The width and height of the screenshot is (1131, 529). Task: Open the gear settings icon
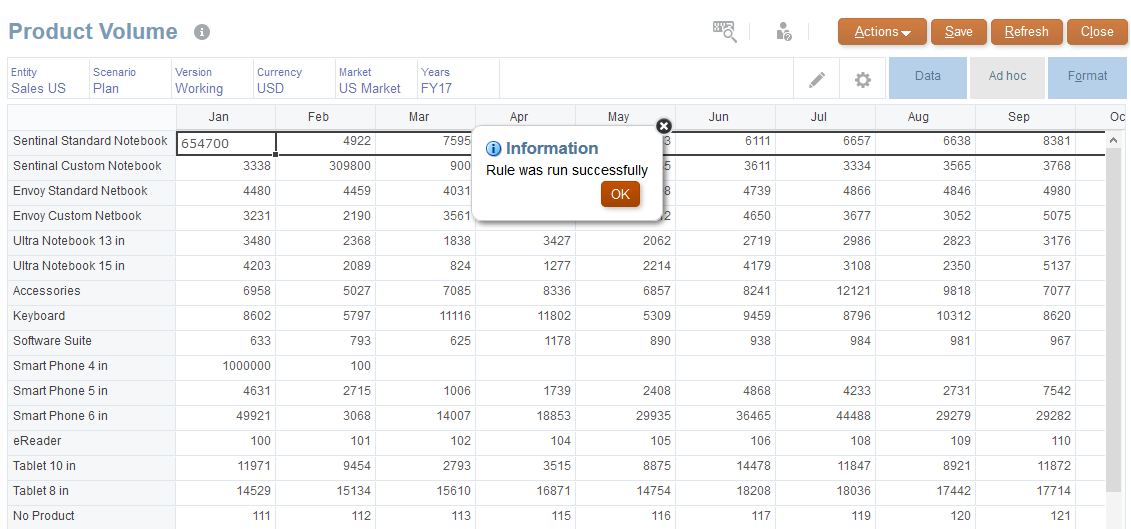(863, 79)
